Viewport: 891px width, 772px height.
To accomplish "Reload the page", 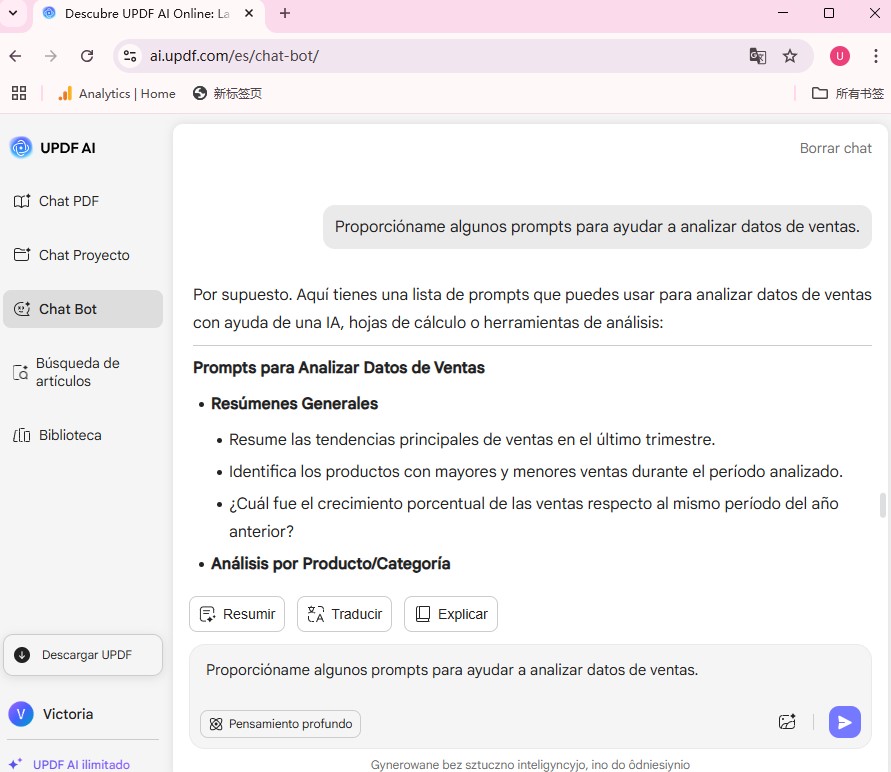I will [87, 56].
